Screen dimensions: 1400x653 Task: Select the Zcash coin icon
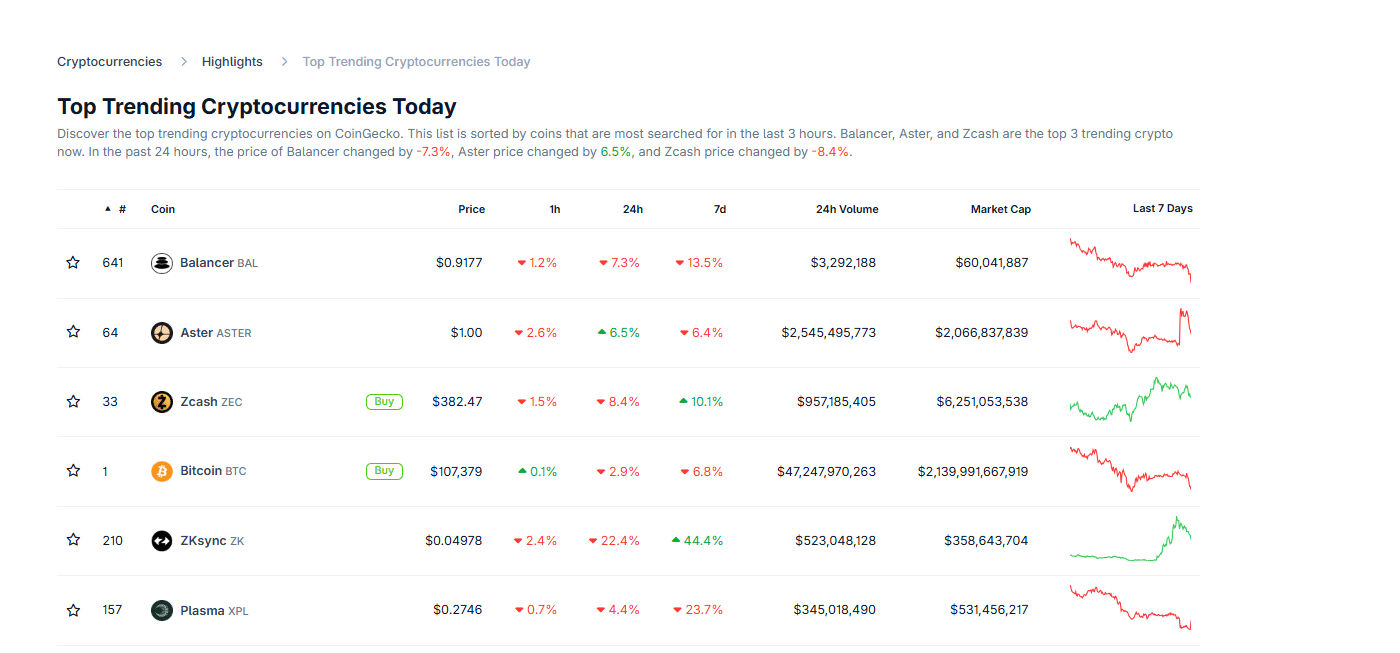point(161,401)
